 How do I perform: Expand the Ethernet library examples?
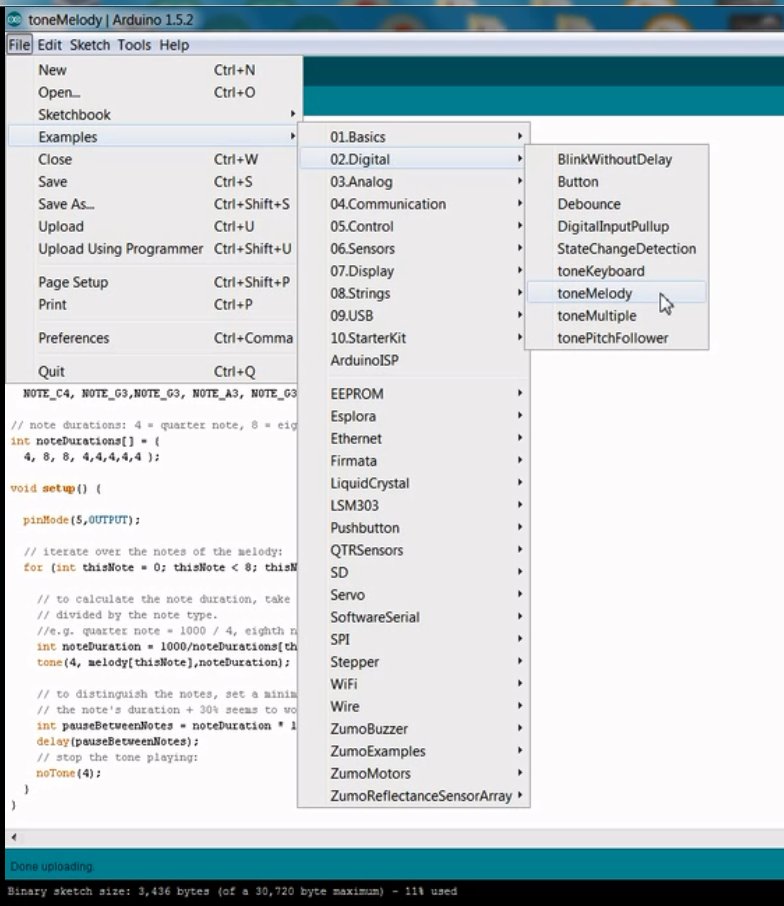point(414,439)
